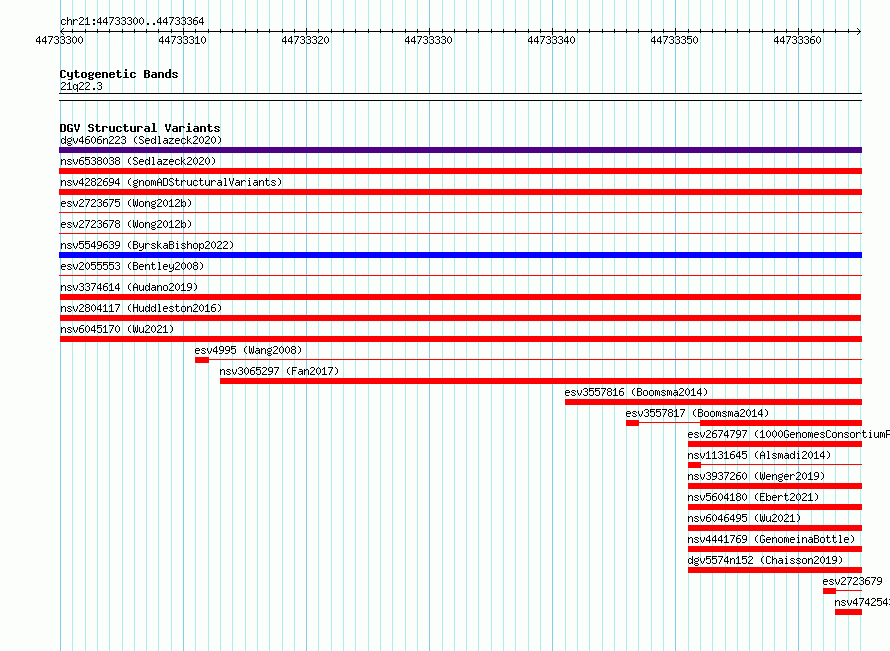
Task: Open the dgv5574n152 (Chaisson2019) variant
Action: [765, 560]
